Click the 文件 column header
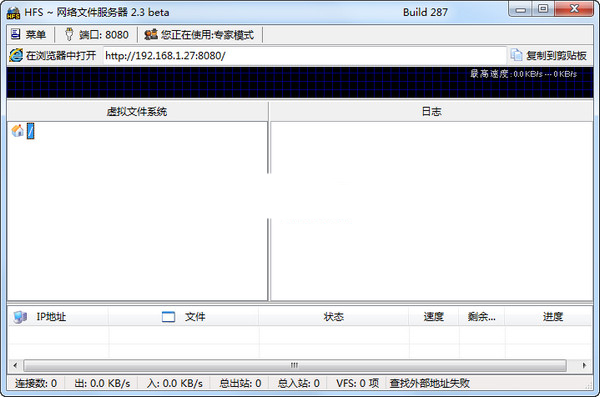 pyautogui.click(x=183, y=317)
